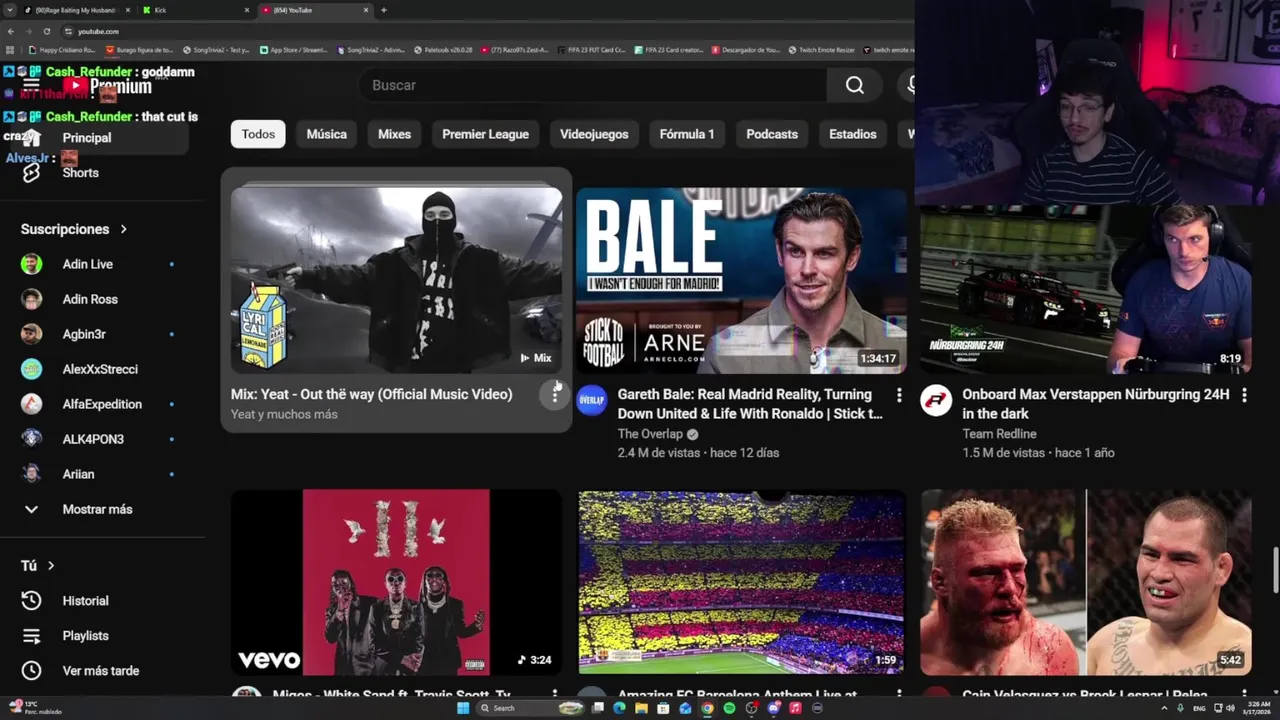1280x720 pixels.
Task: Open Migos vevo video thumbnail
Action: tap(396, 582)
